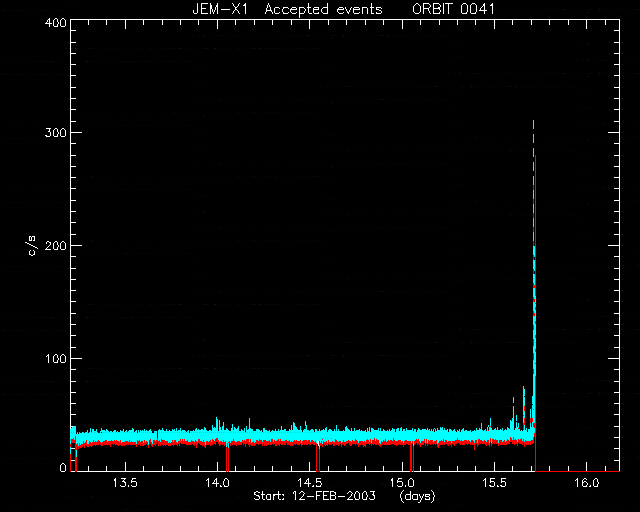Click the top of the tall cyan spike
Image resolution: width=640 pixels, height=512 pixels.
point(533,122)
